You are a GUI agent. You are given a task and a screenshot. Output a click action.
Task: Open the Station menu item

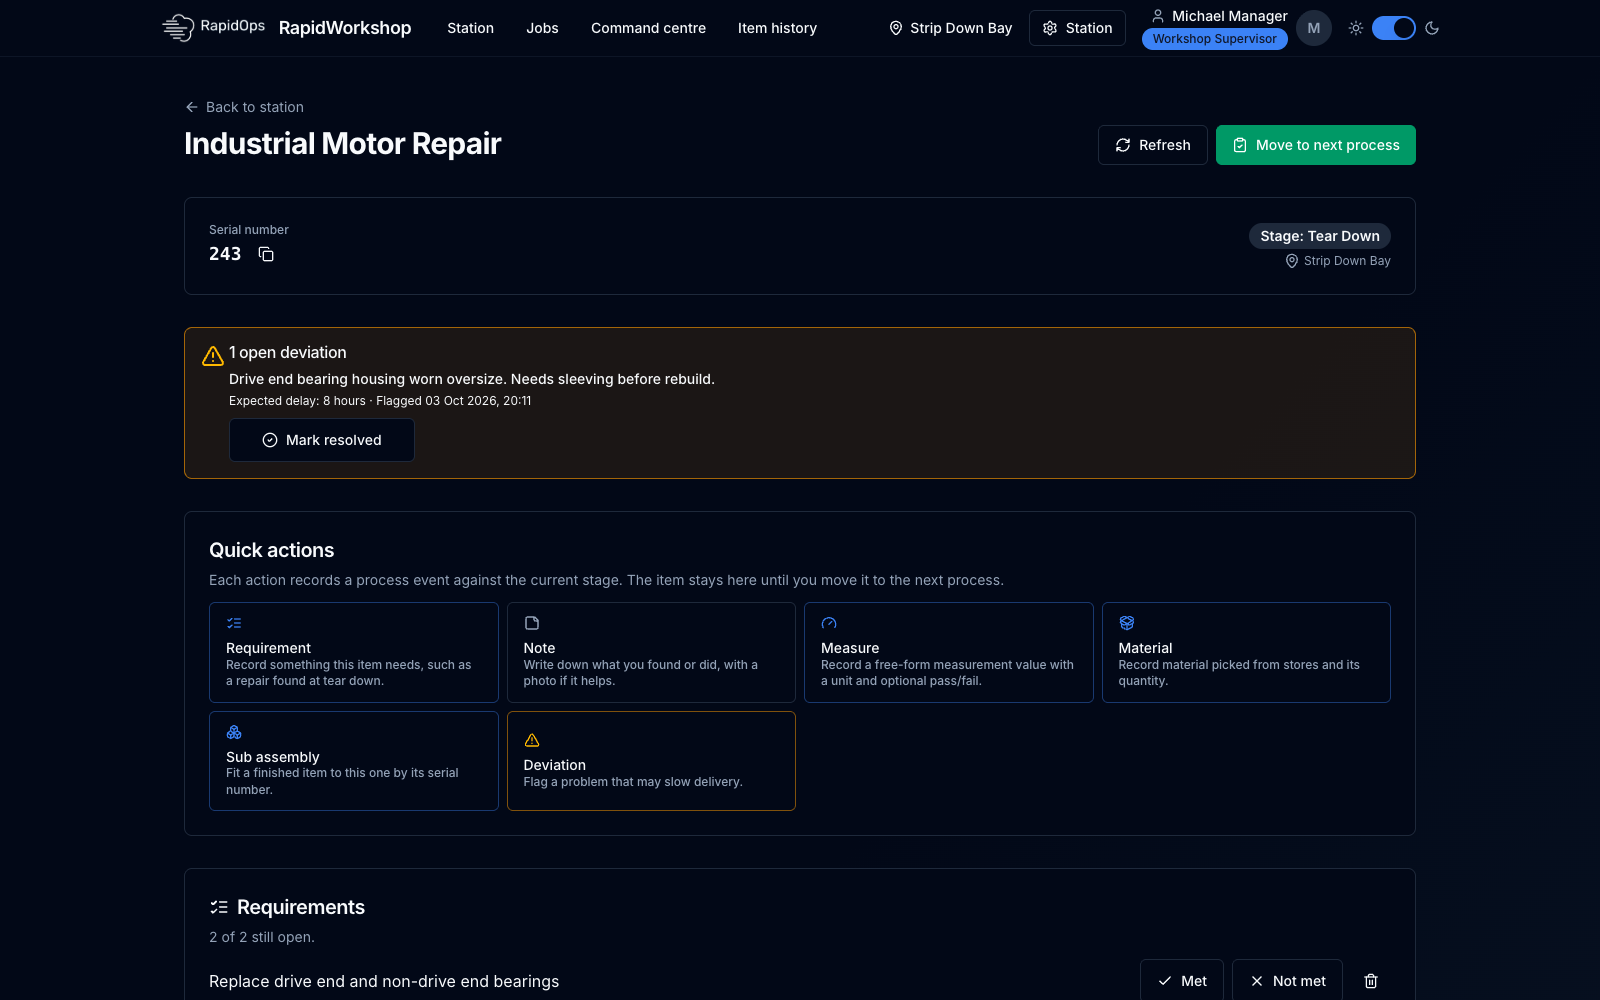click(x=470, y=28)
